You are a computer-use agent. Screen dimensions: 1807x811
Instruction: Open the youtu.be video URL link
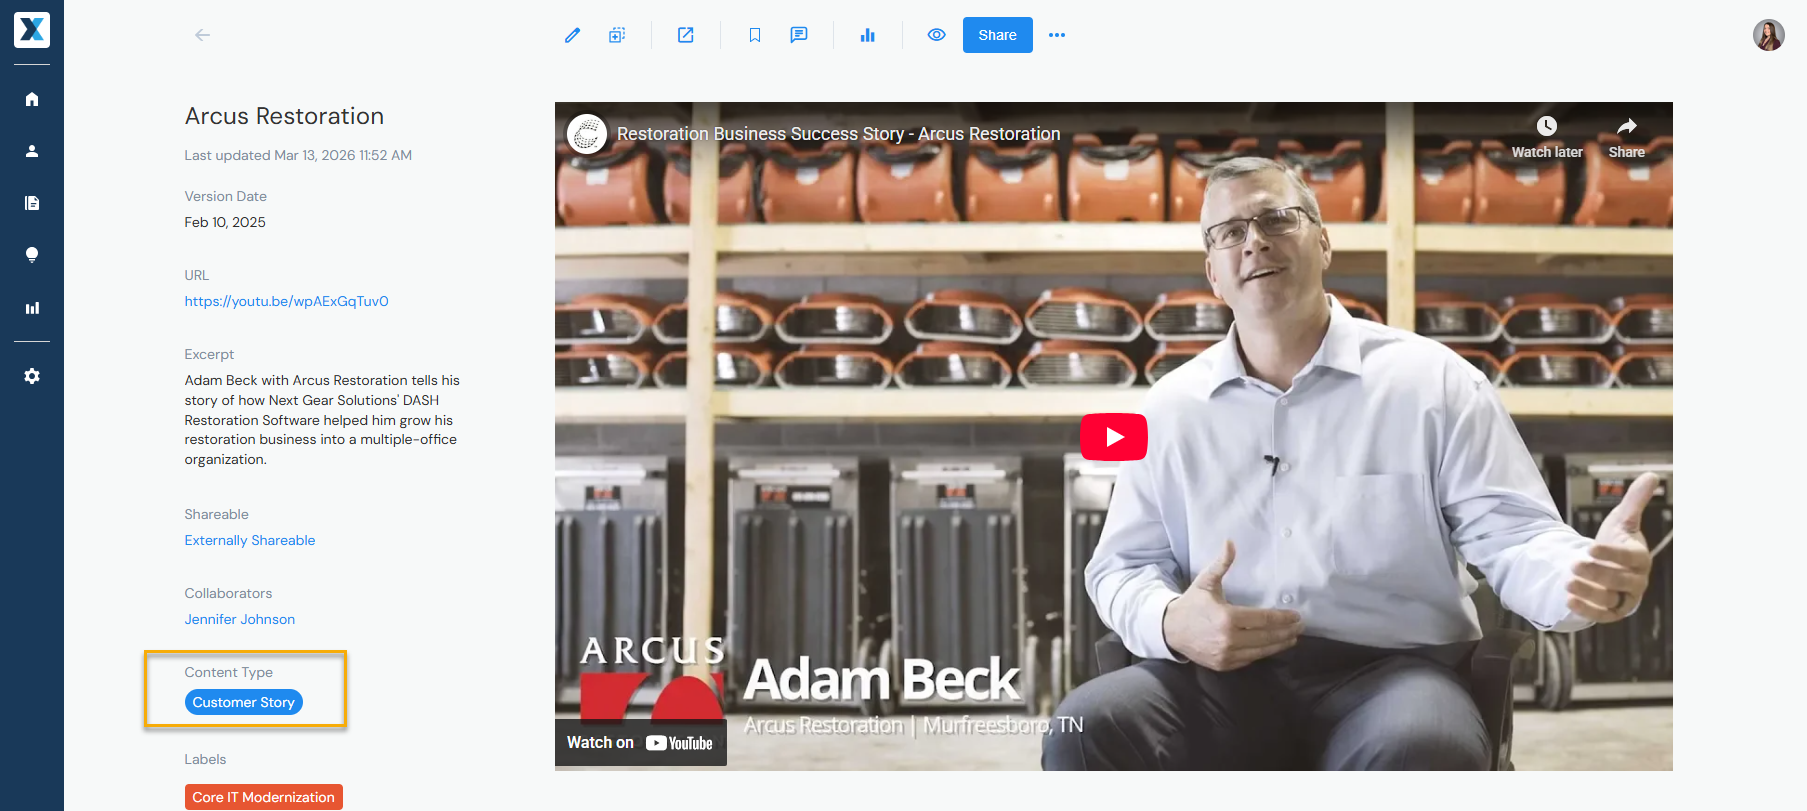pos(286,301)
